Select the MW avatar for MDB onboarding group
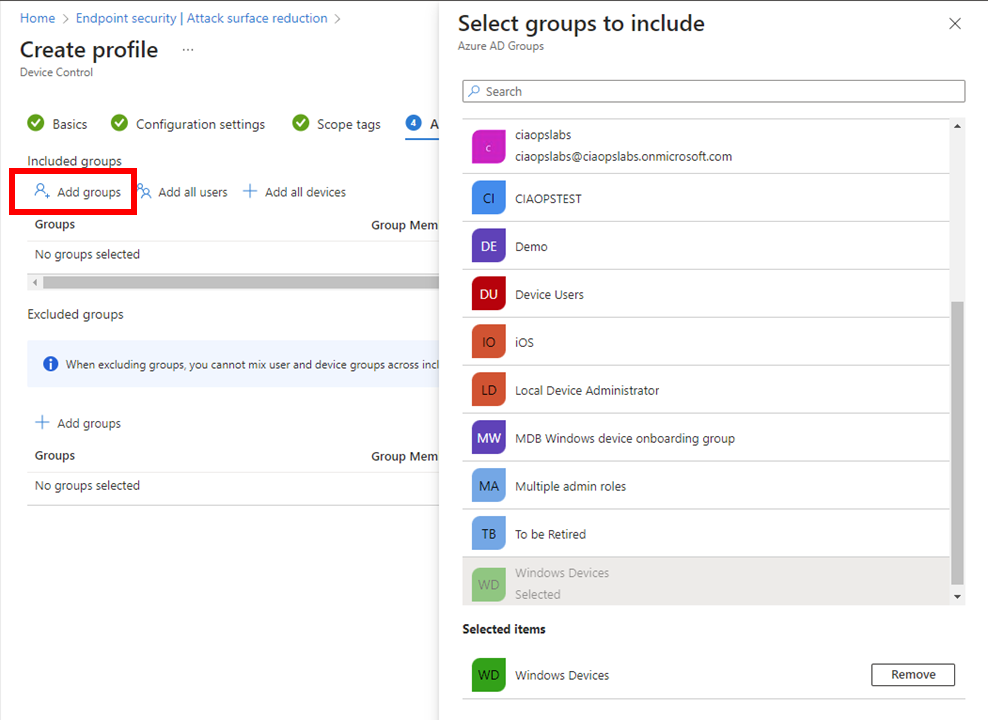Screen dimensions: 988x720 click(x=489, y=438)
